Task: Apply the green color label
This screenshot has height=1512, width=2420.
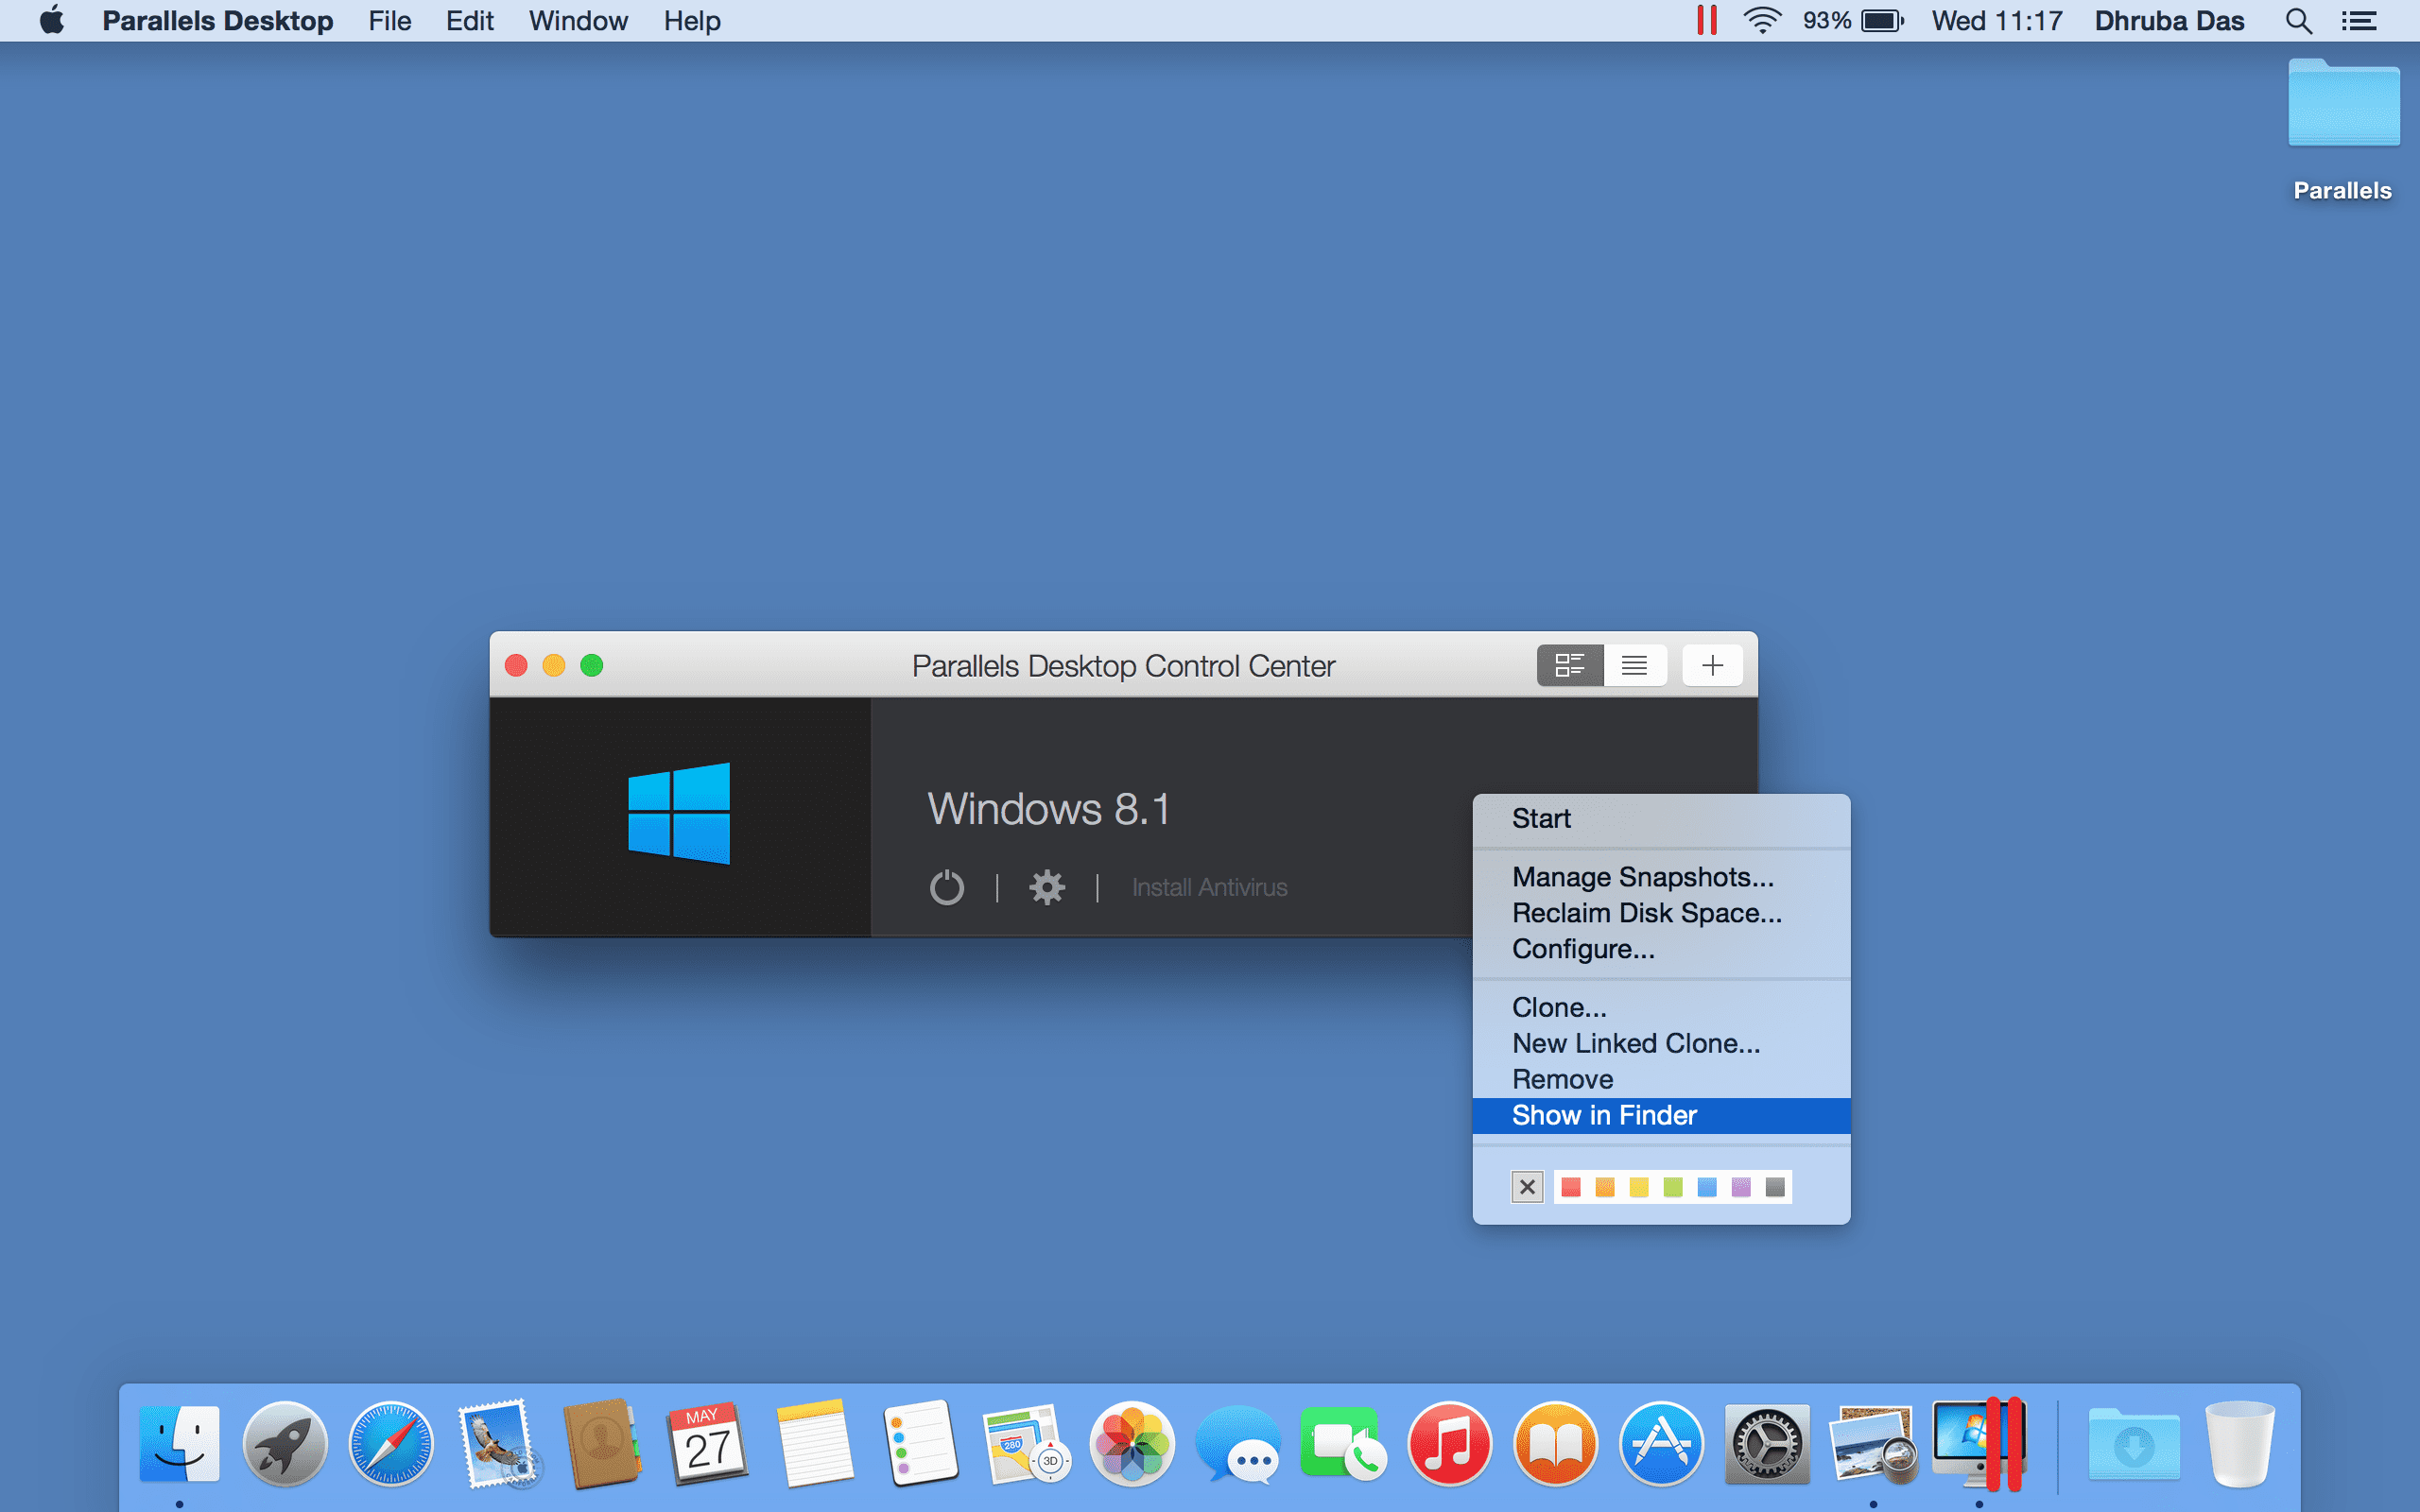Action: tap(1673, 1187)
